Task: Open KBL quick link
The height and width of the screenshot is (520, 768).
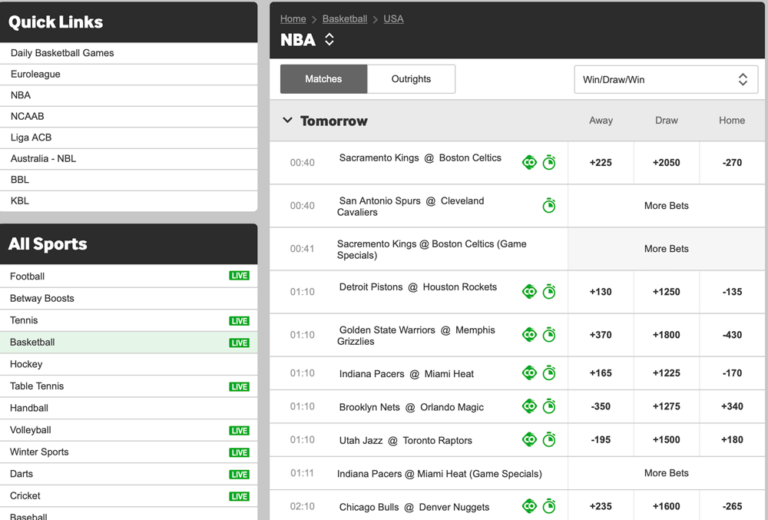Action: tap(128, 200)
